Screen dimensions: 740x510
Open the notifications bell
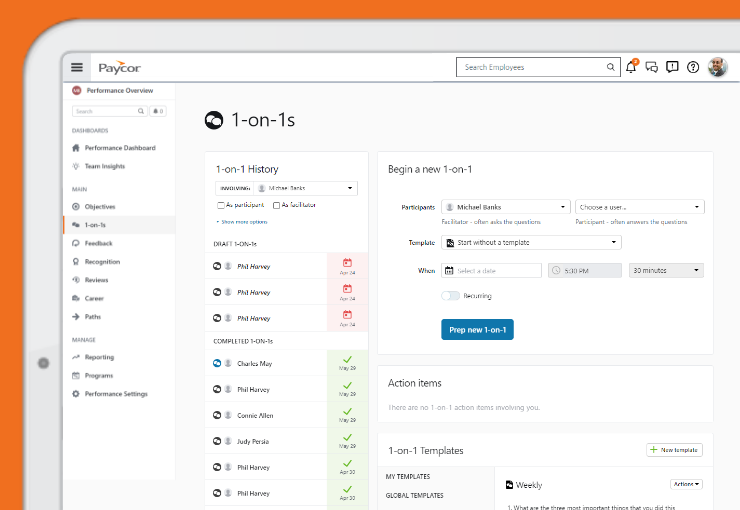pyautogui.click(x=631, y=67)
